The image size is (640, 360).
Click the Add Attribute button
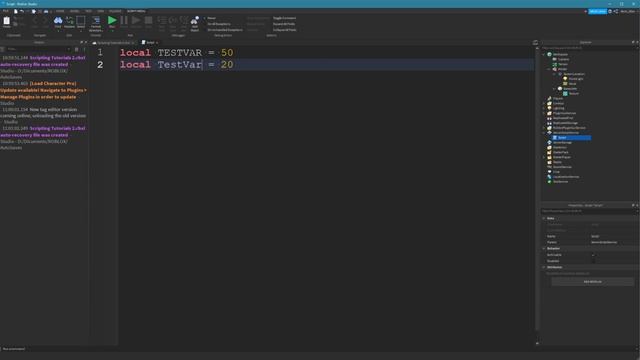click(x=592, y=282)
